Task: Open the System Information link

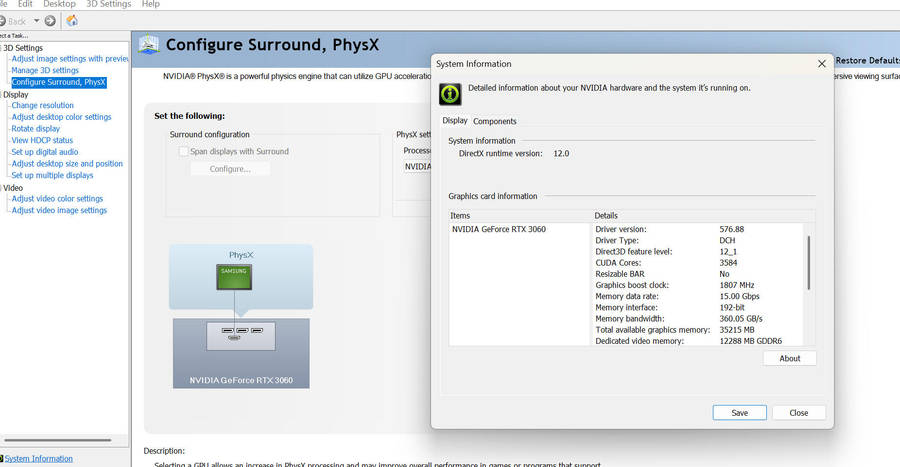Action: [x=39, y=459]
